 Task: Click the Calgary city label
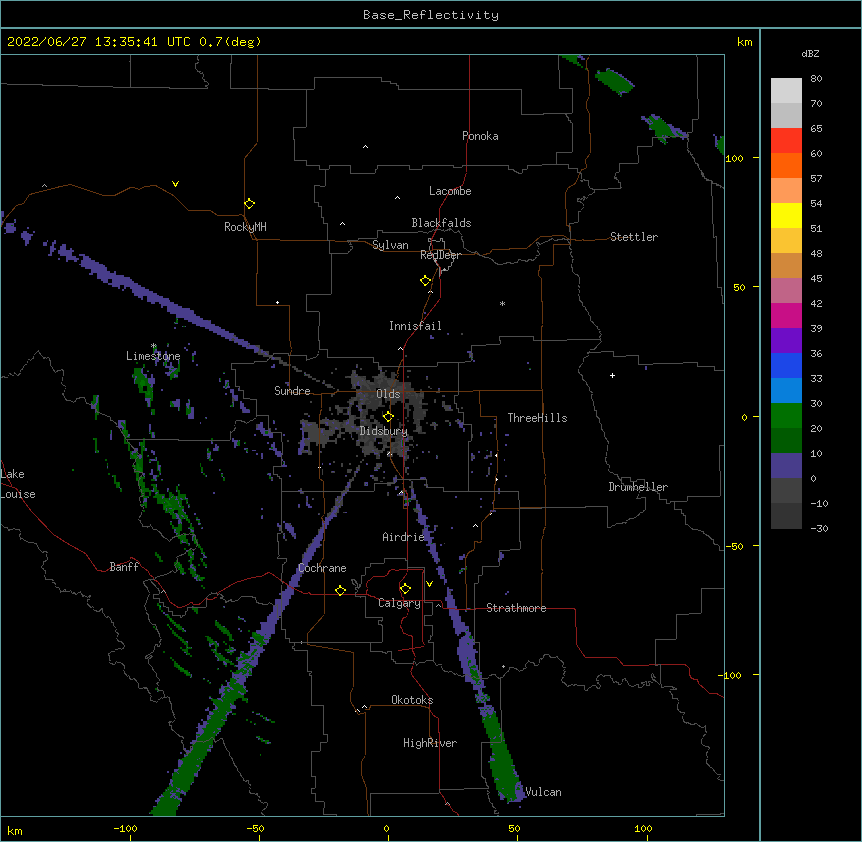pos(400,603)
